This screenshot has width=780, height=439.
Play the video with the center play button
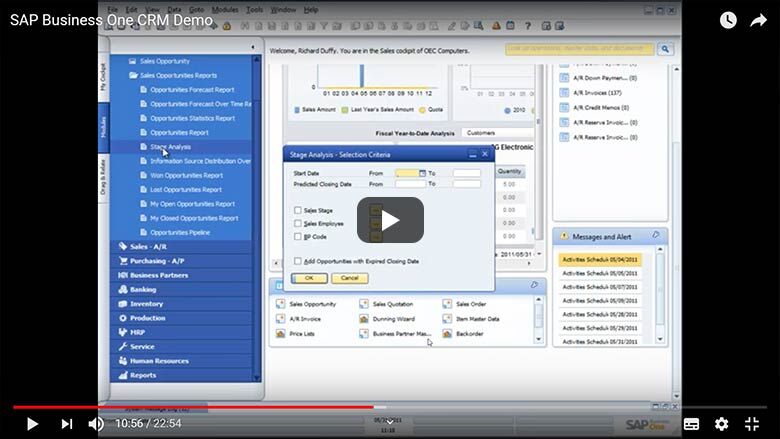point(390,220)
